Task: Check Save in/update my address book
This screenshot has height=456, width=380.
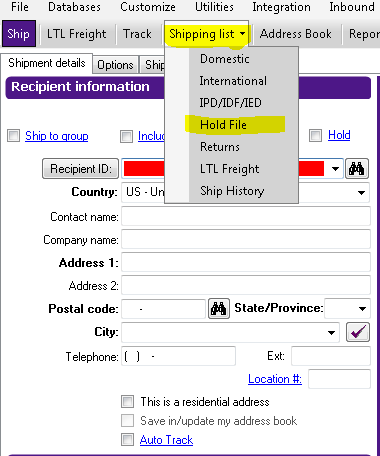Action: [x=127, y=420]
